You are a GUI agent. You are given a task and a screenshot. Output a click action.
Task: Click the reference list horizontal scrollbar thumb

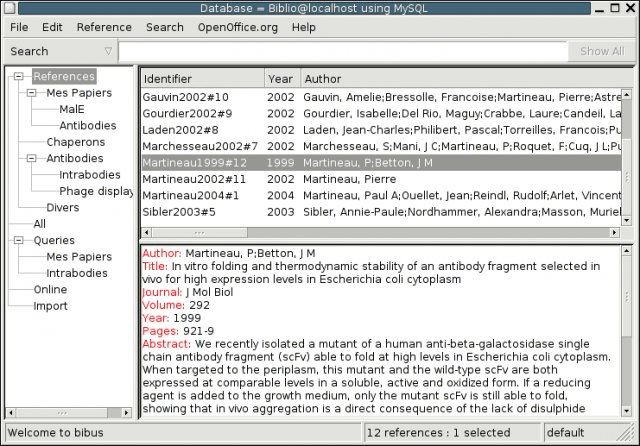click(200, 233)
